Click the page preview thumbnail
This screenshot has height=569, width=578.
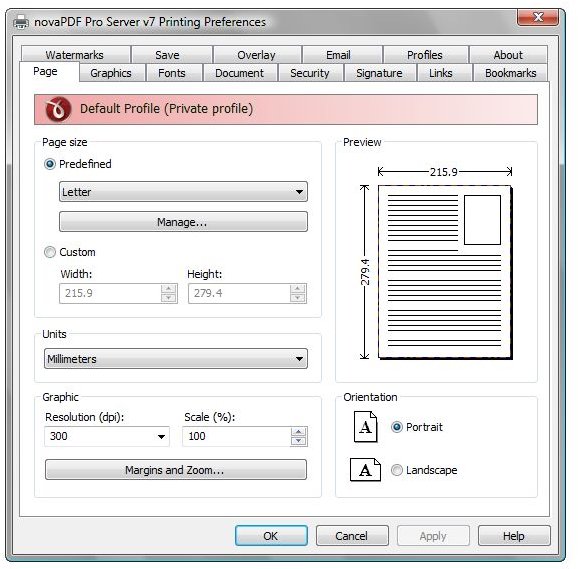pos(445,272)
